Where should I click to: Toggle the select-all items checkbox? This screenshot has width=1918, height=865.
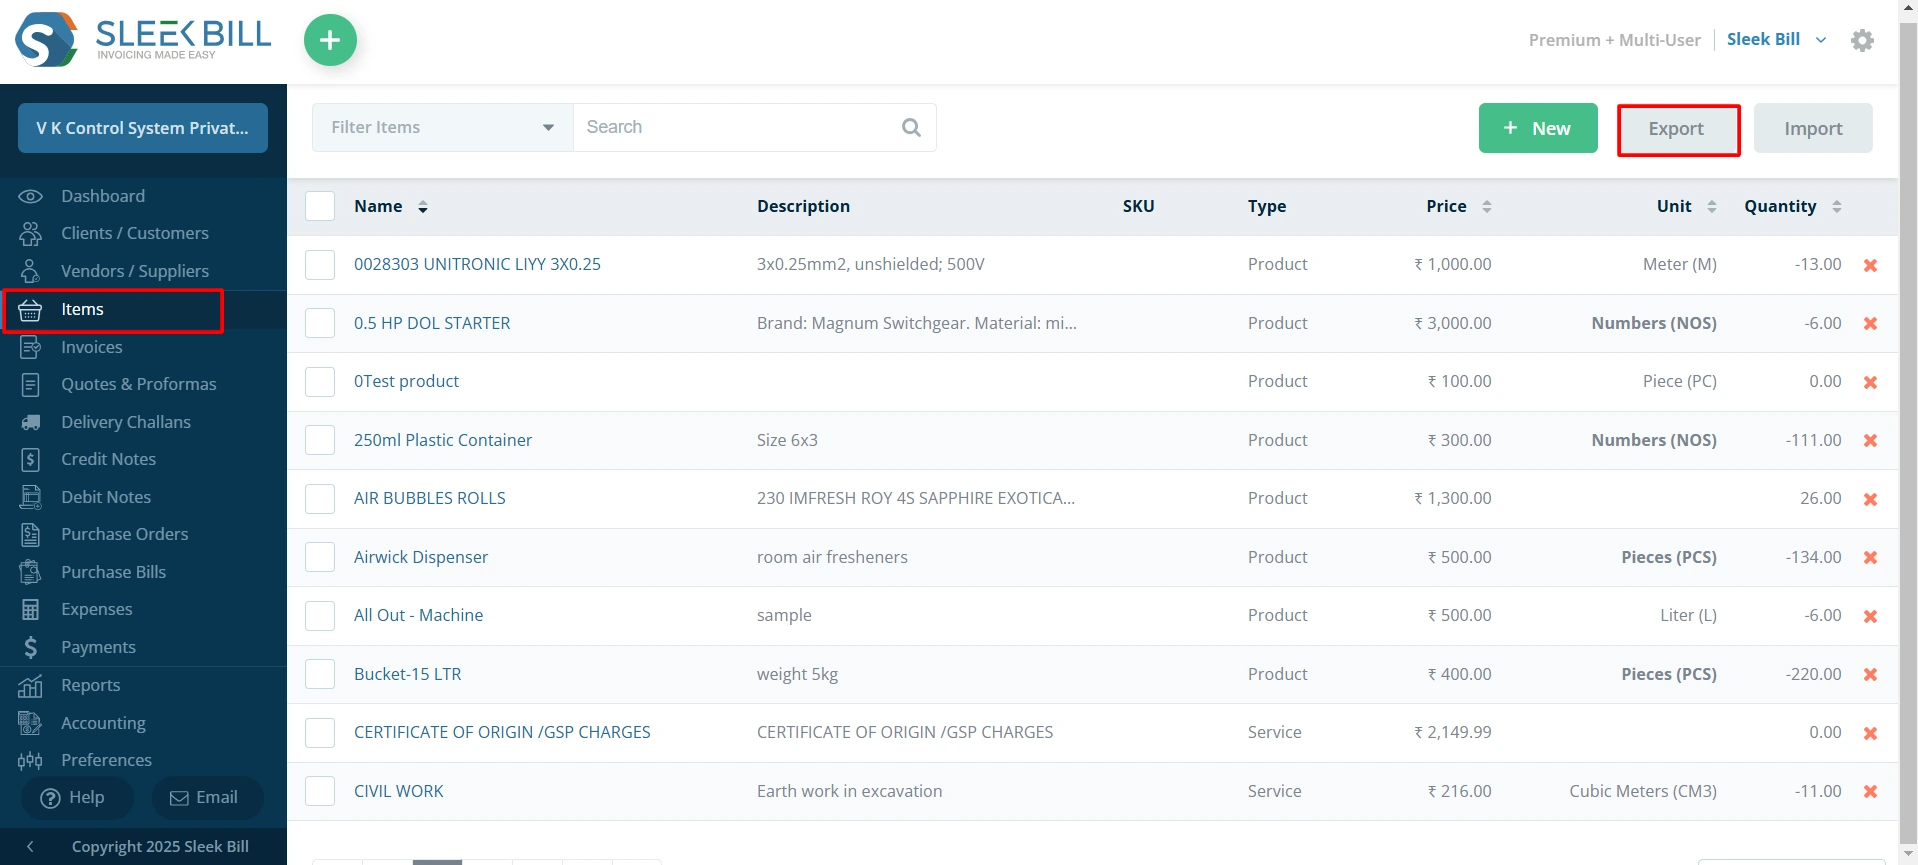(x=320, y=206)
